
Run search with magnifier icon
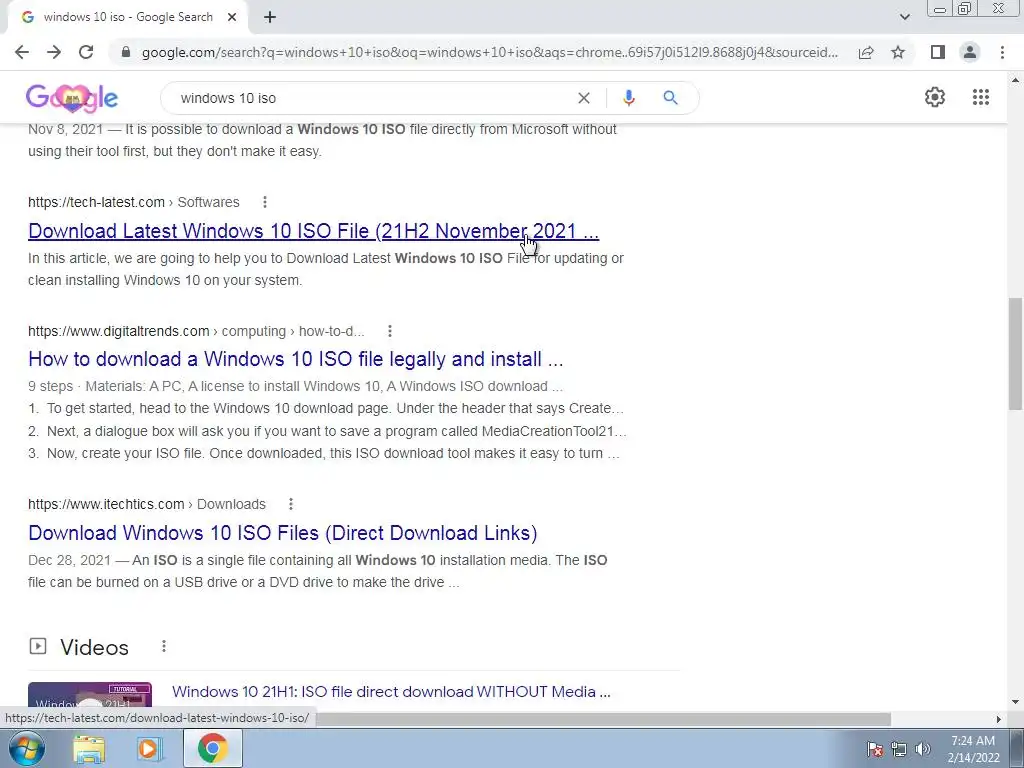point(670,98)
